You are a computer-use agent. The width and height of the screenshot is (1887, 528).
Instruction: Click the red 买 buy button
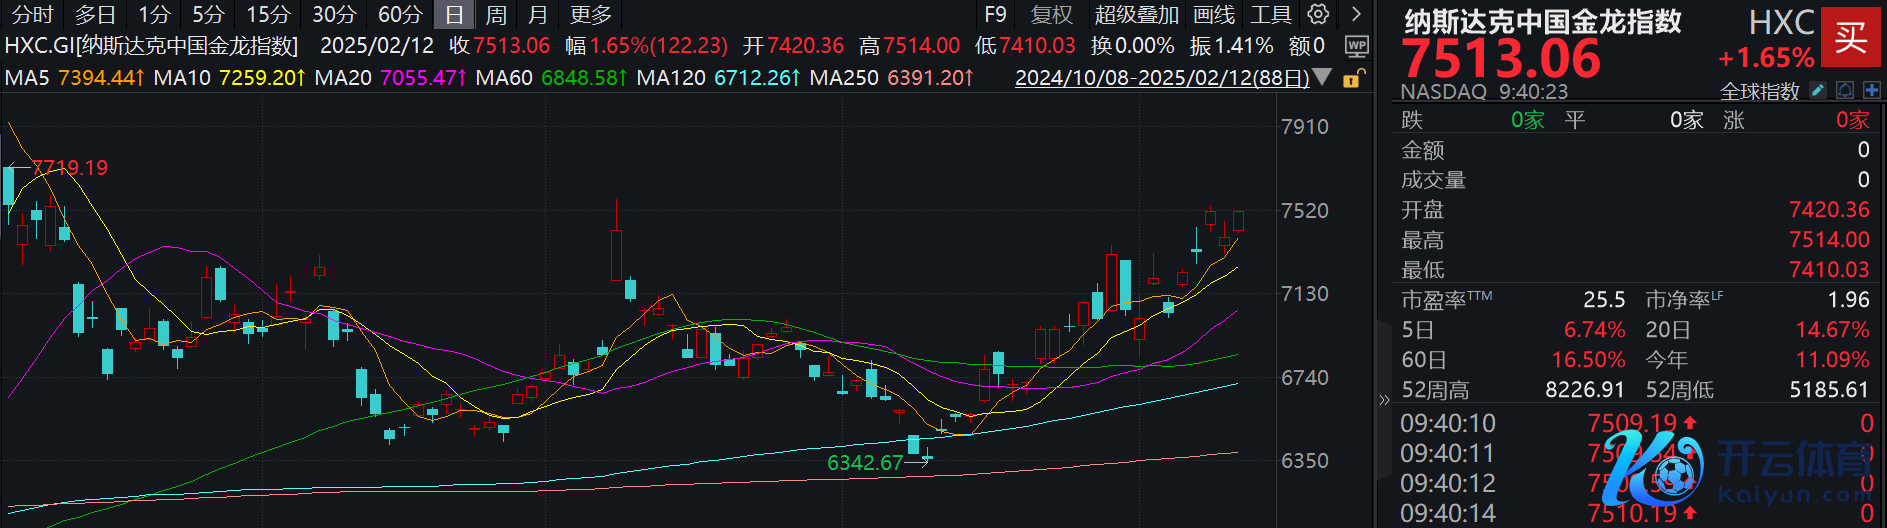(1850, 38)
